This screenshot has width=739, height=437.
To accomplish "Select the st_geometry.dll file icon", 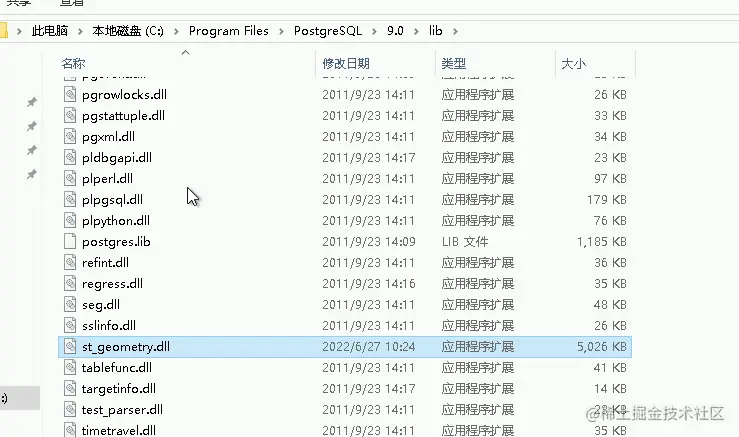I will click(70, 346).
